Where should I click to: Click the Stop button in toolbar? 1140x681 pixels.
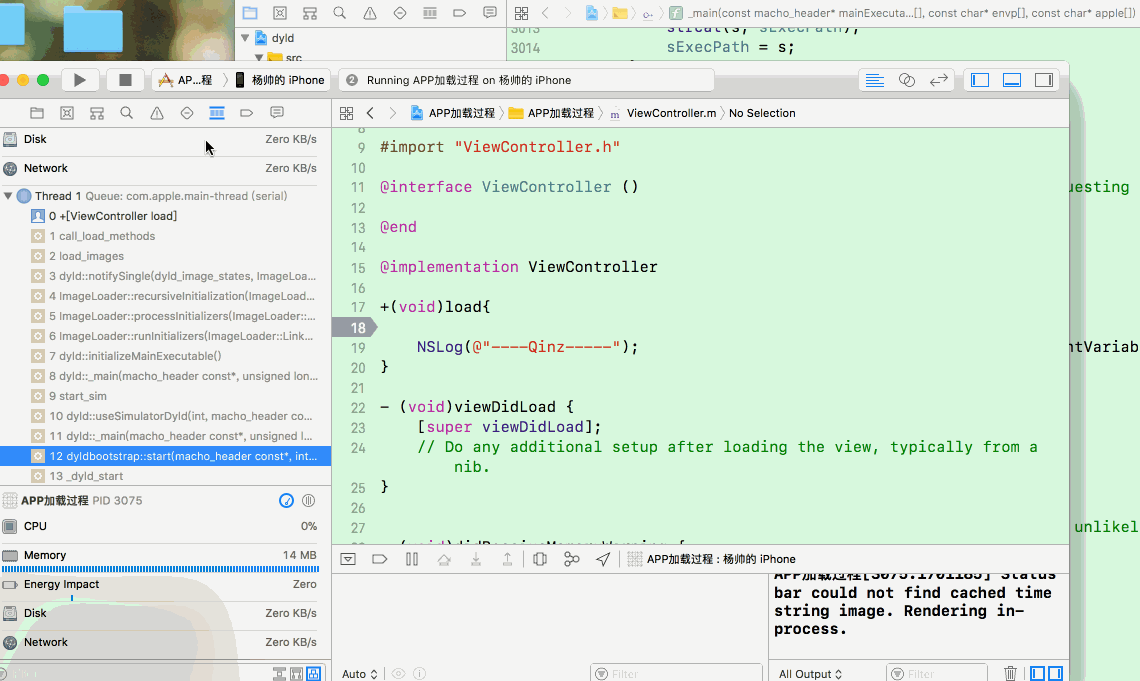pos(125,80)
